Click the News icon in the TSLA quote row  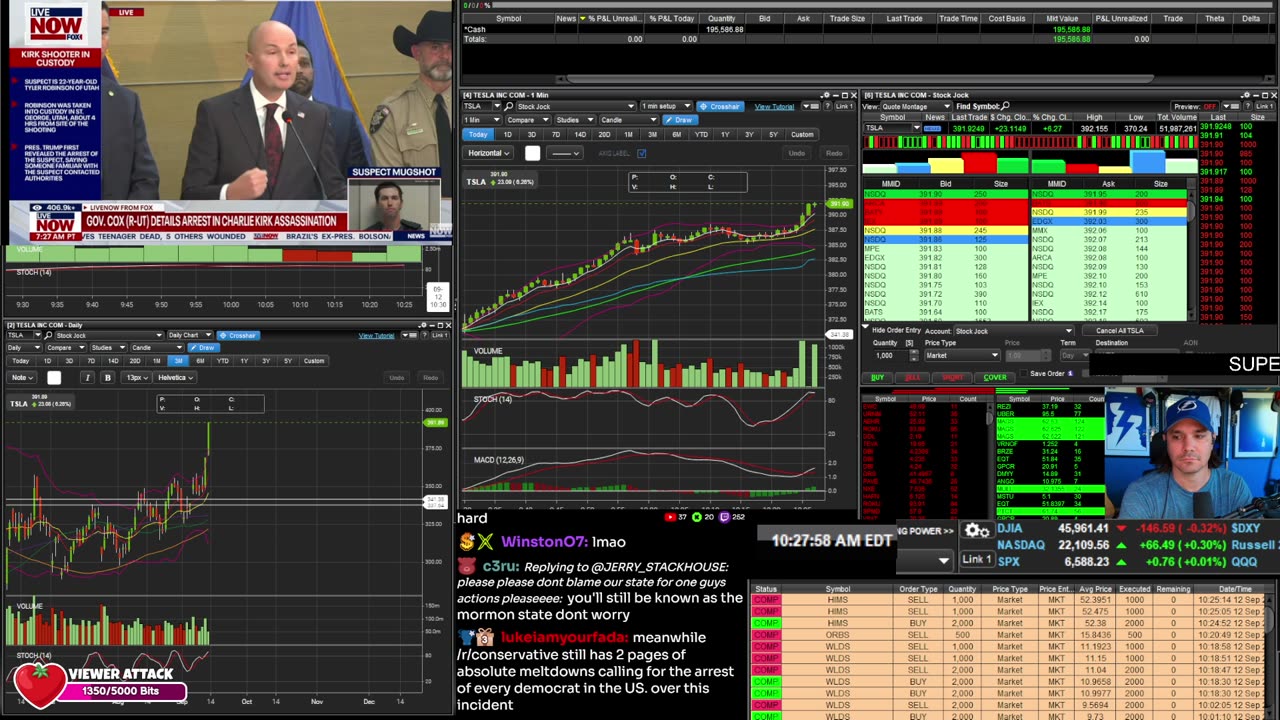coord(934,128)
